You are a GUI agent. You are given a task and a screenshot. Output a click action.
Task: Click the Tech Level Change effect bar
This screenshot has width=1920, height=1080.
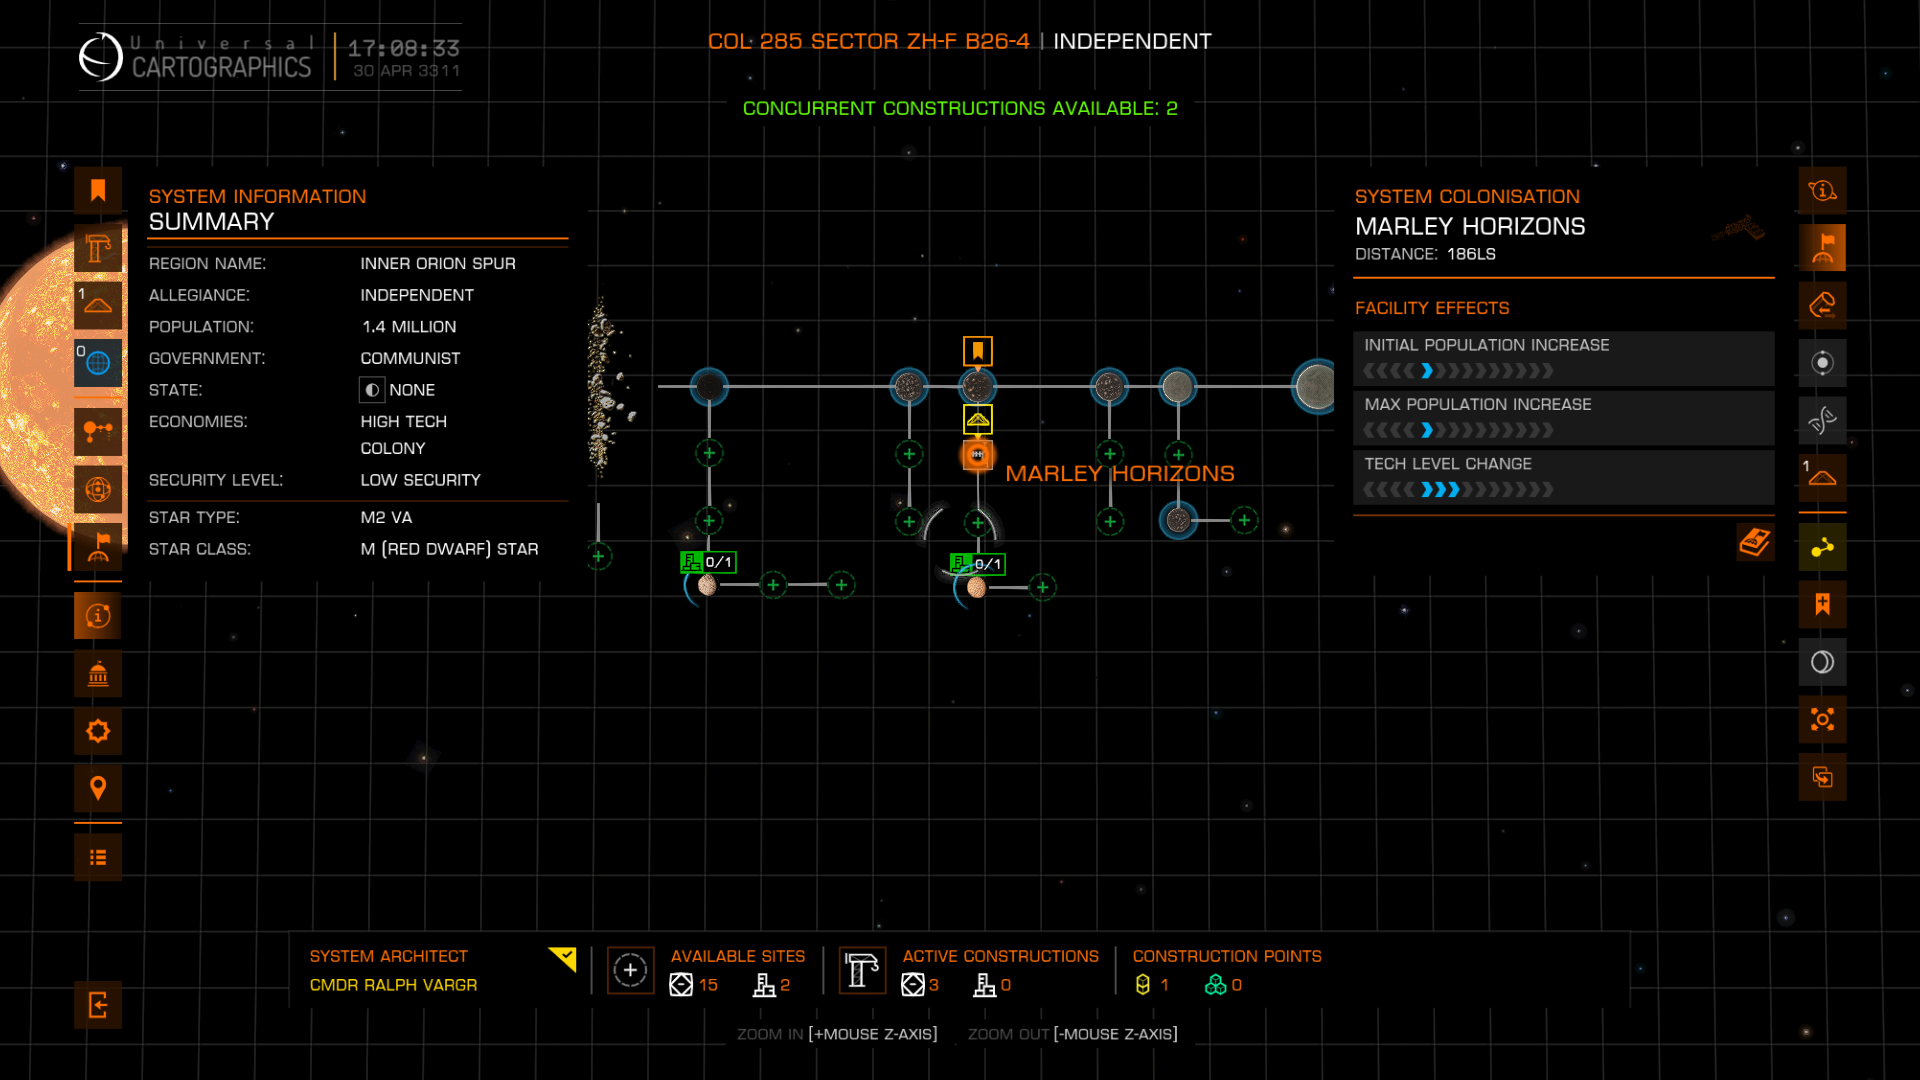1563,478
